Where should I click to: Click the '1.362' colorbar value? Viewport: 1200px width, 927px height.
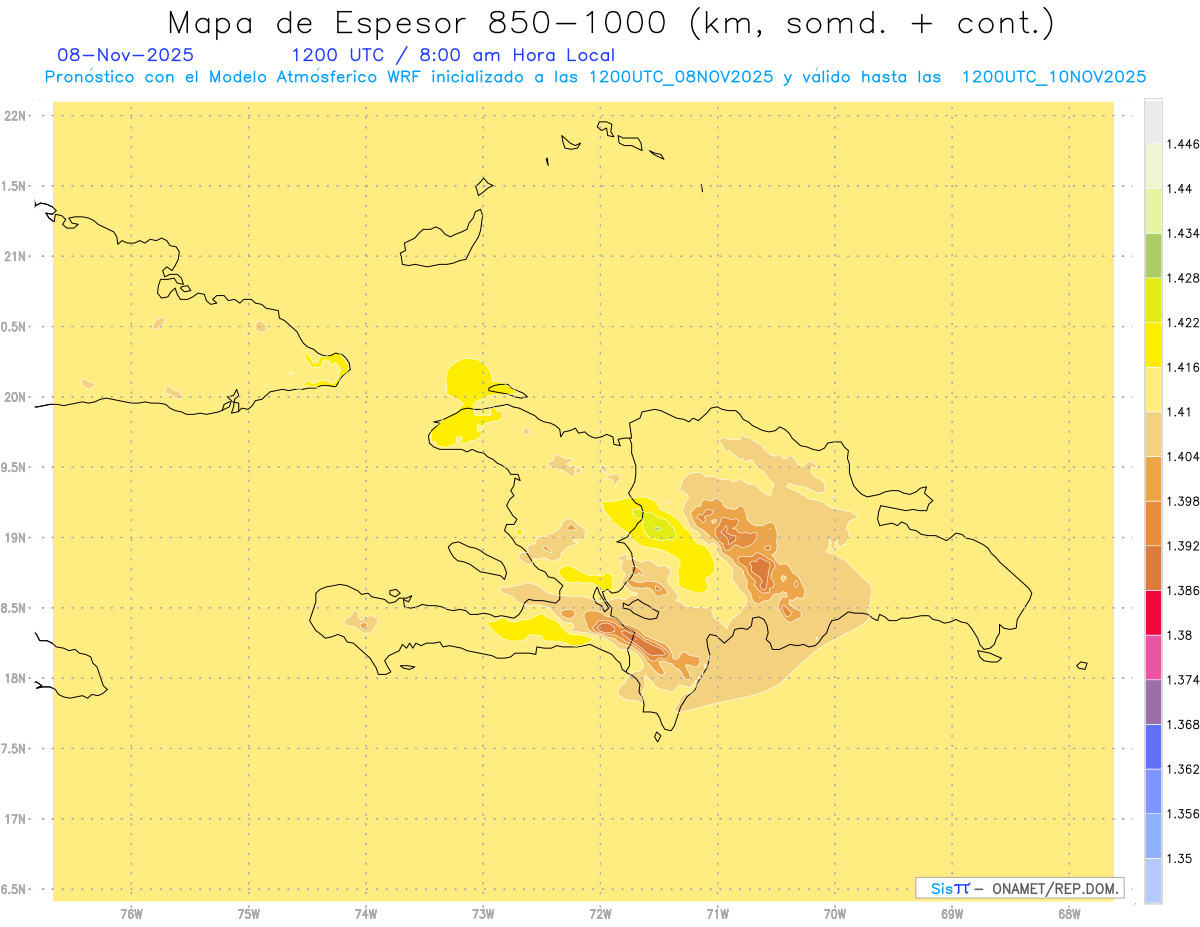pos(1183,769)
